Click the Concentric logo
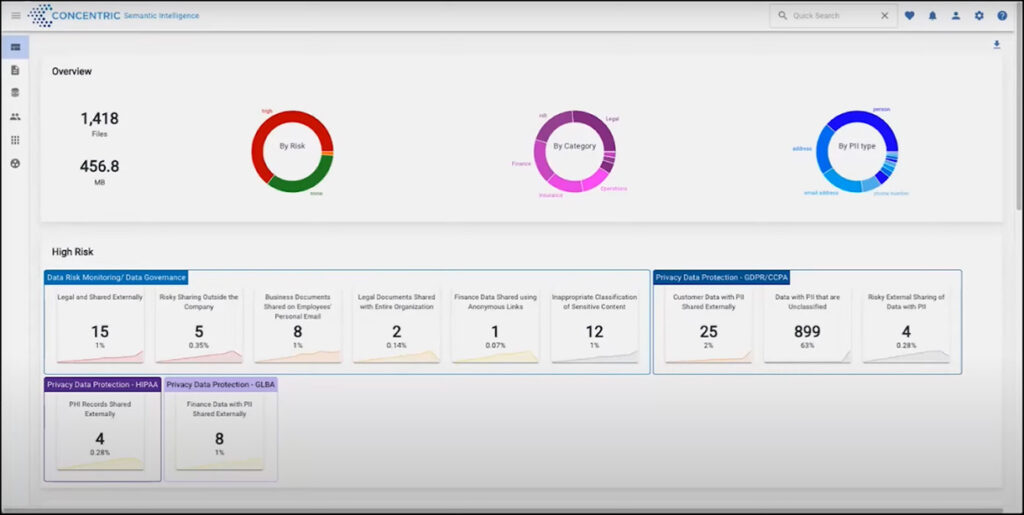 (x=74, y=16)
